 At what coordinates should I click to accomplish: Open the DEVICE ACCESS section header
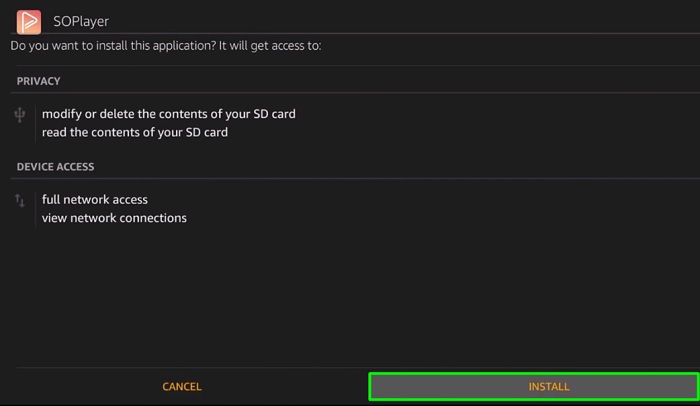pos(55,167)
